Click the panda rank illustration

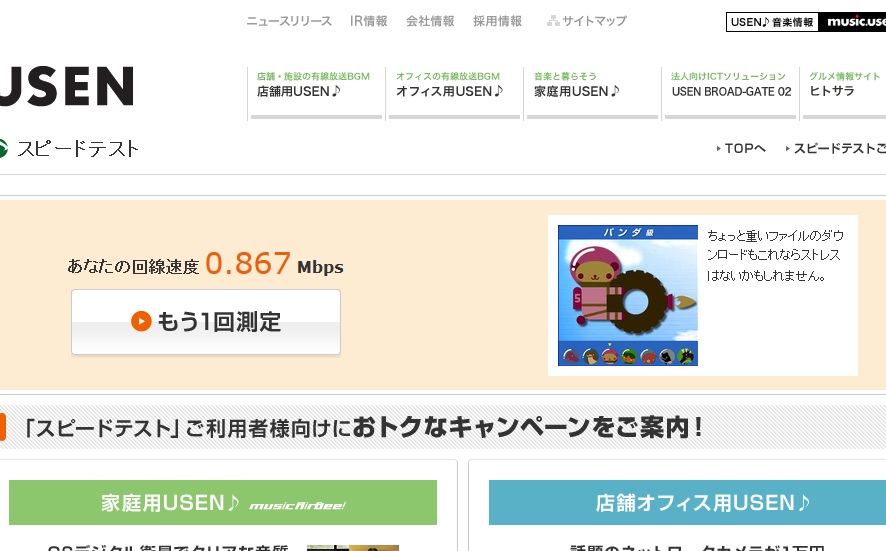(628, 296)
